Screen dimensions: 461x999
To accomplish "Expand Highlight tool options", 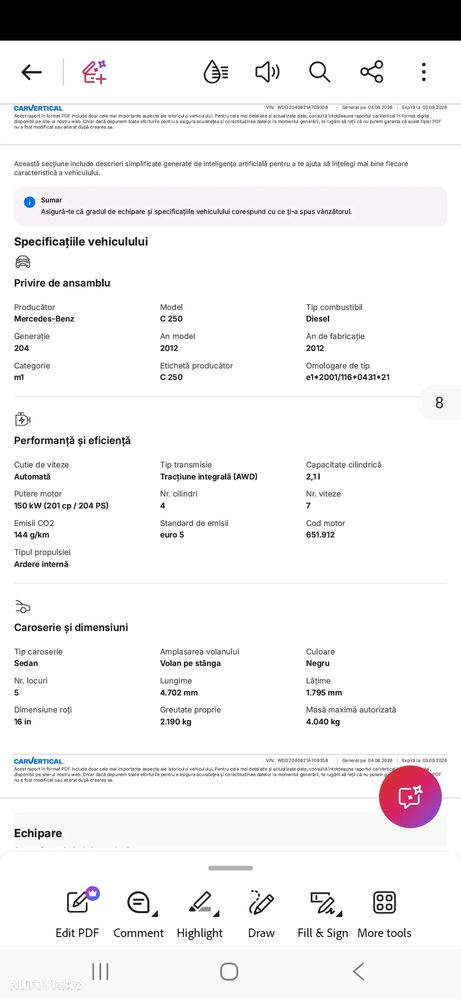I will tap(200, 914).
